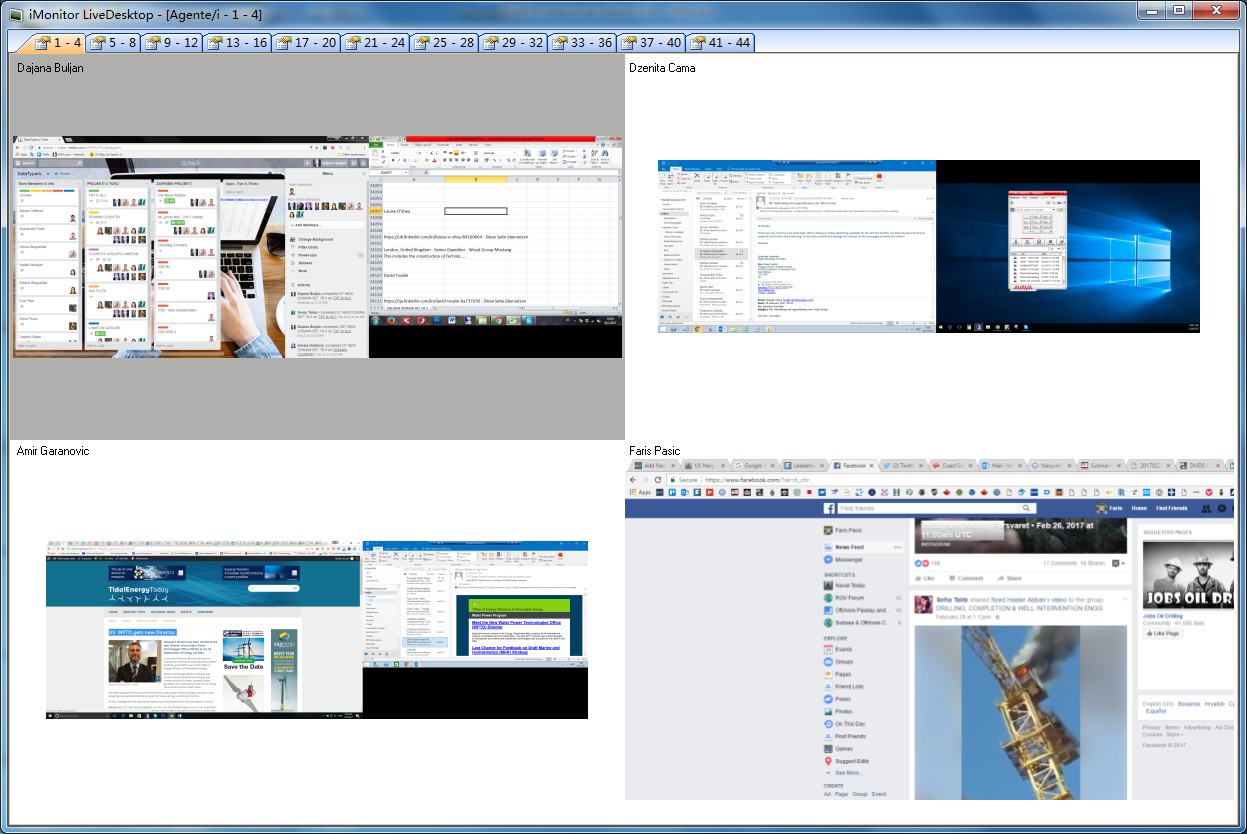This screenshot has height=834, width=1247.
Task: Click the Groups icon in Facebook sidebar
Action: (x=828, y=662)
